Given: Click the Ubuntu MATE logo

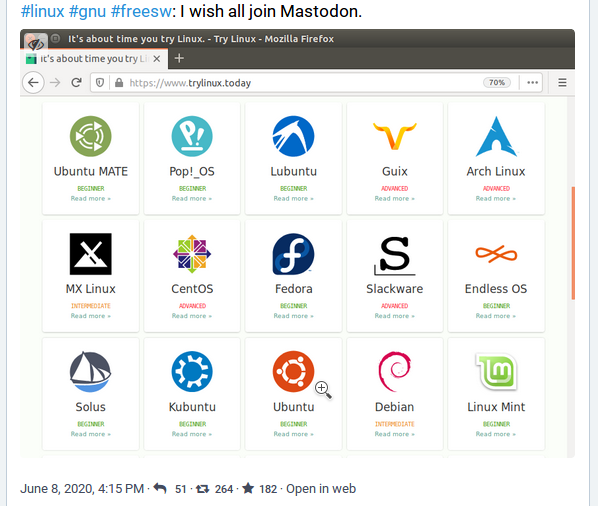Looking at the screenshot, I should point(91,136).
